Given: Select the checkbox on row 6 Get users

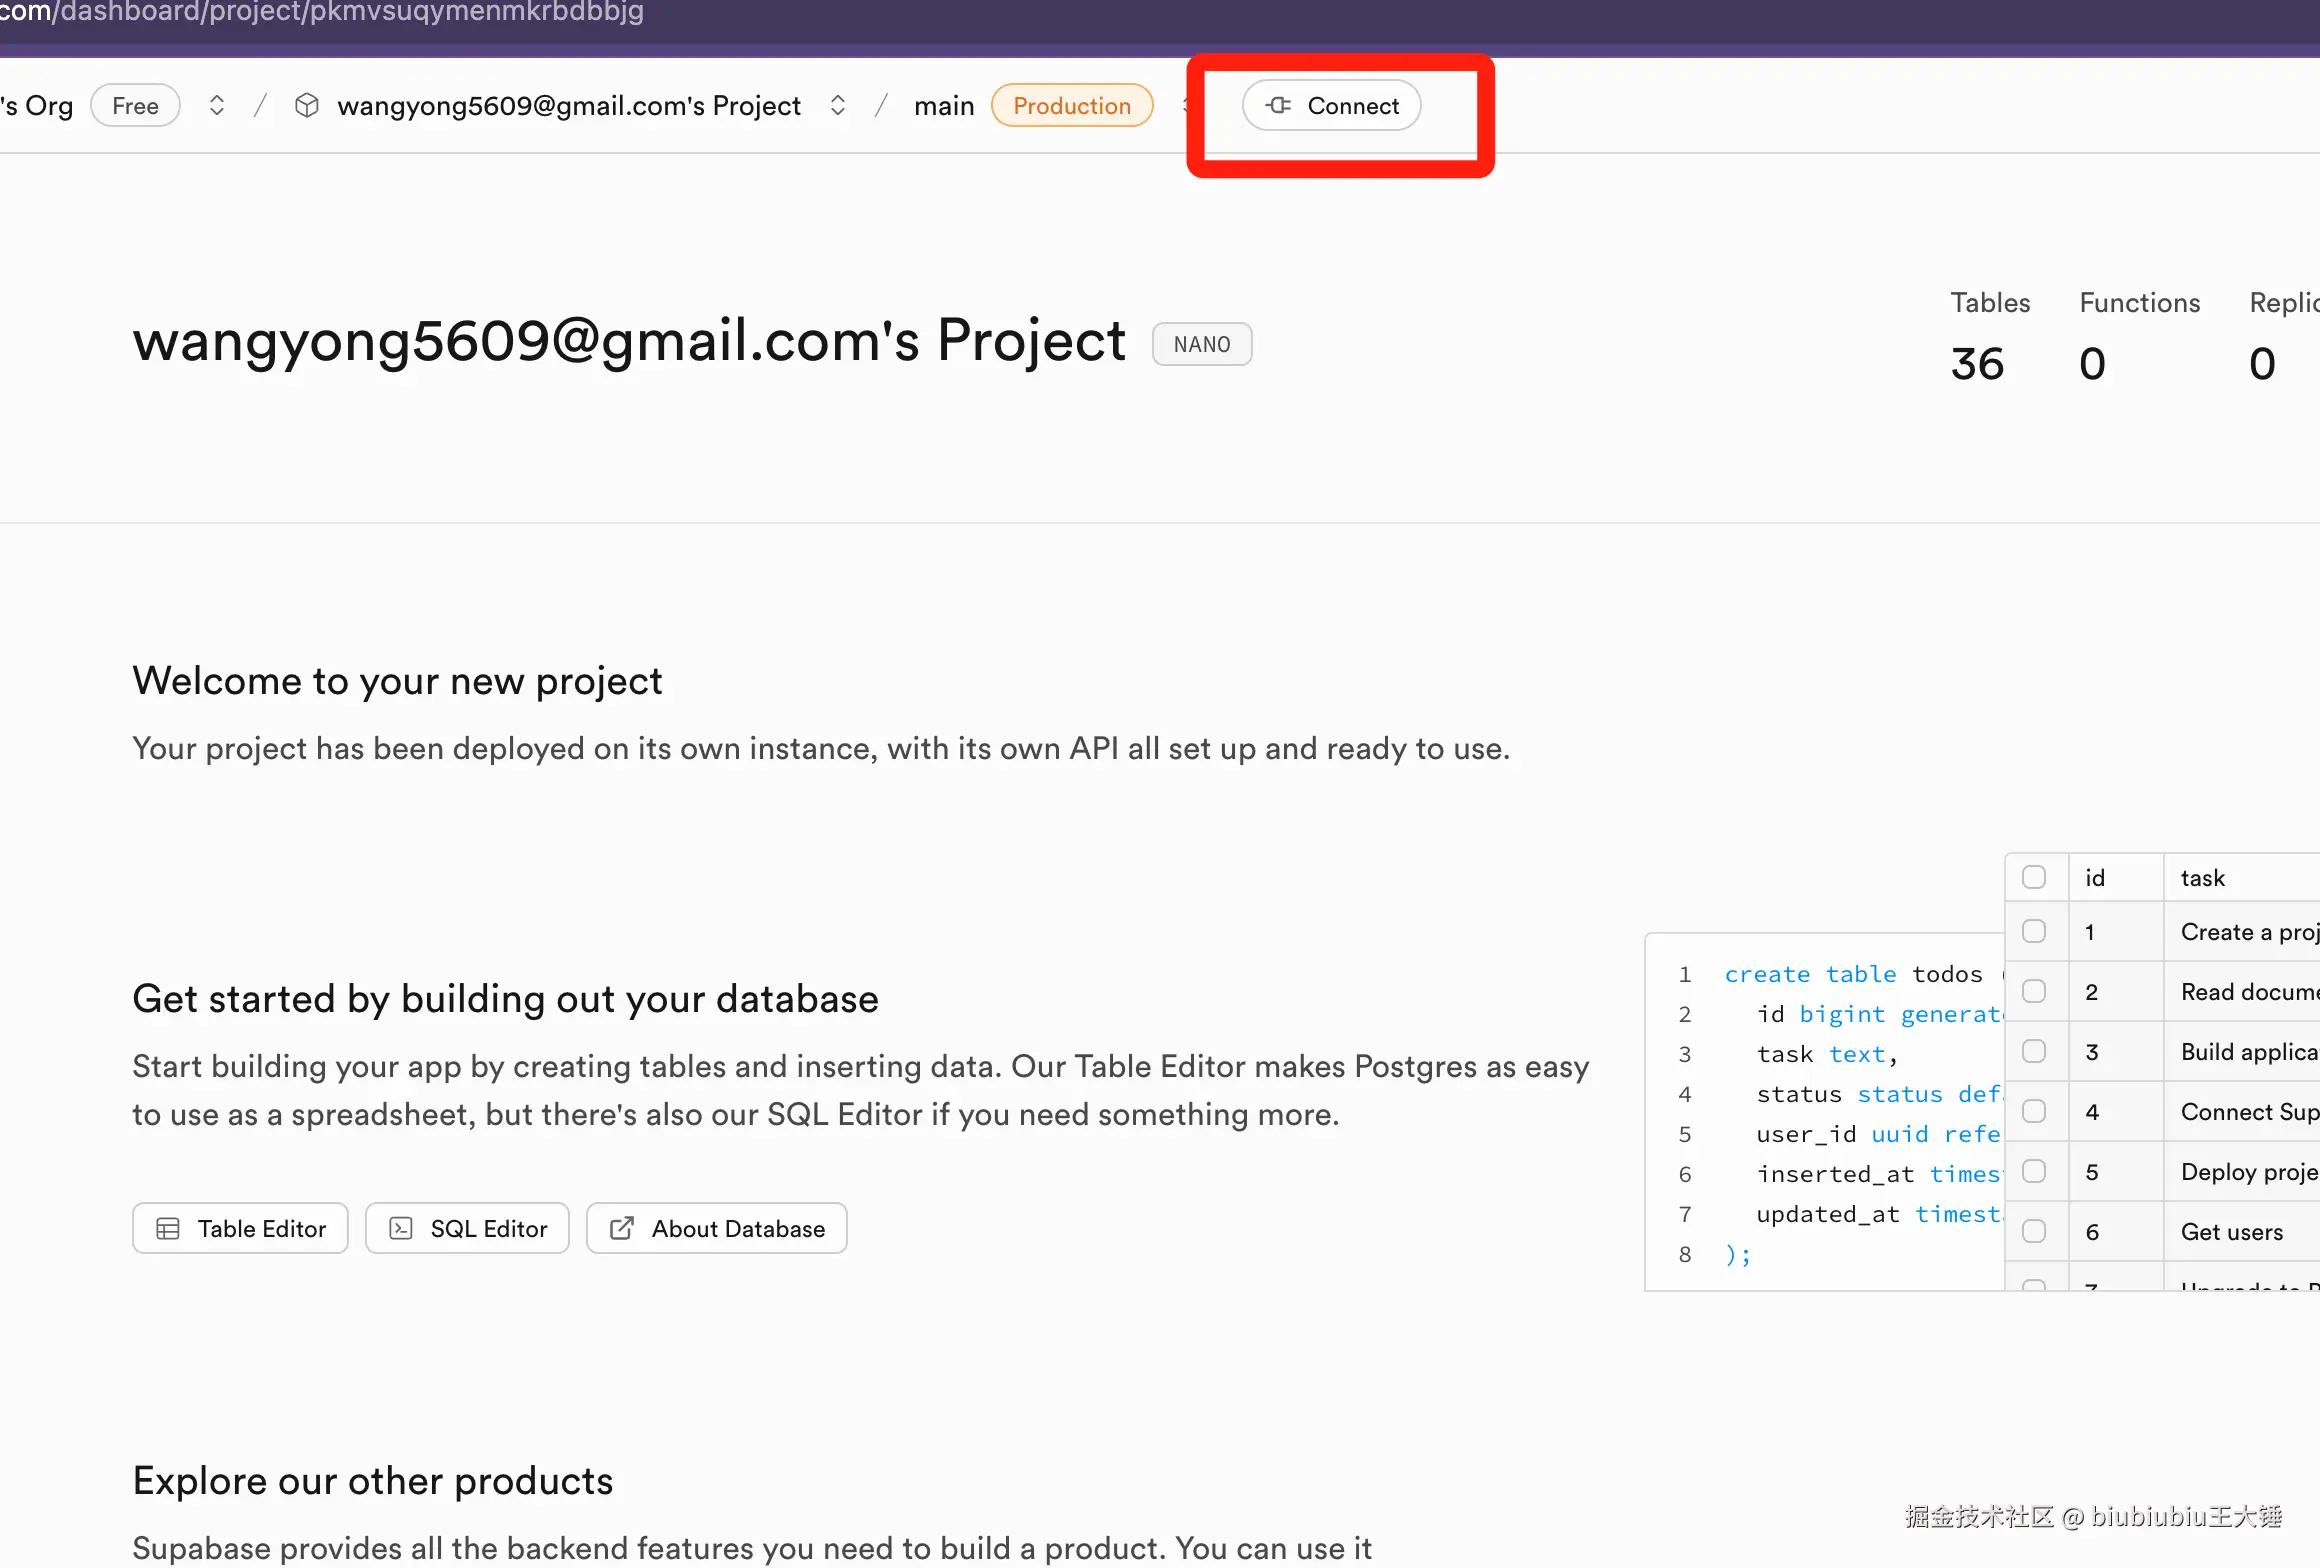Looking at the screenshot, I should tap(2034, 1231).
